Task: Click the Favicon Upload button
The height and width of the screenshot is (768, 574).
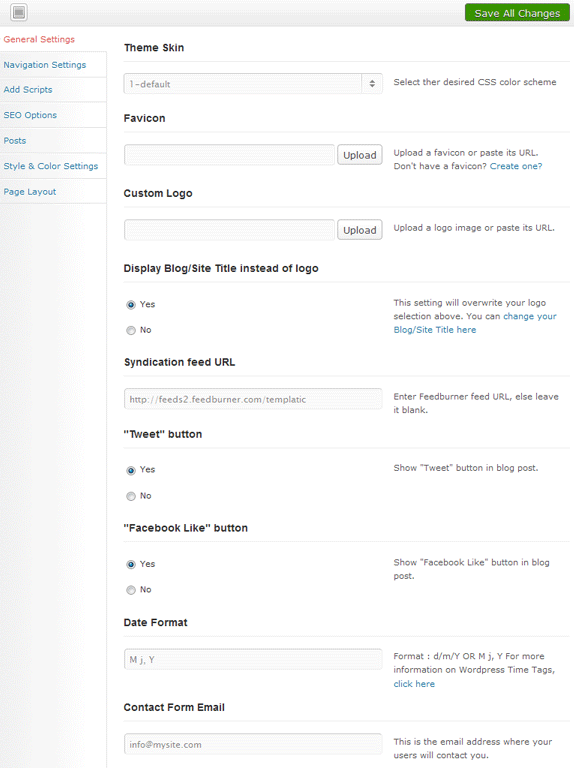Action: pyautogui.click(x=359, y=155)
